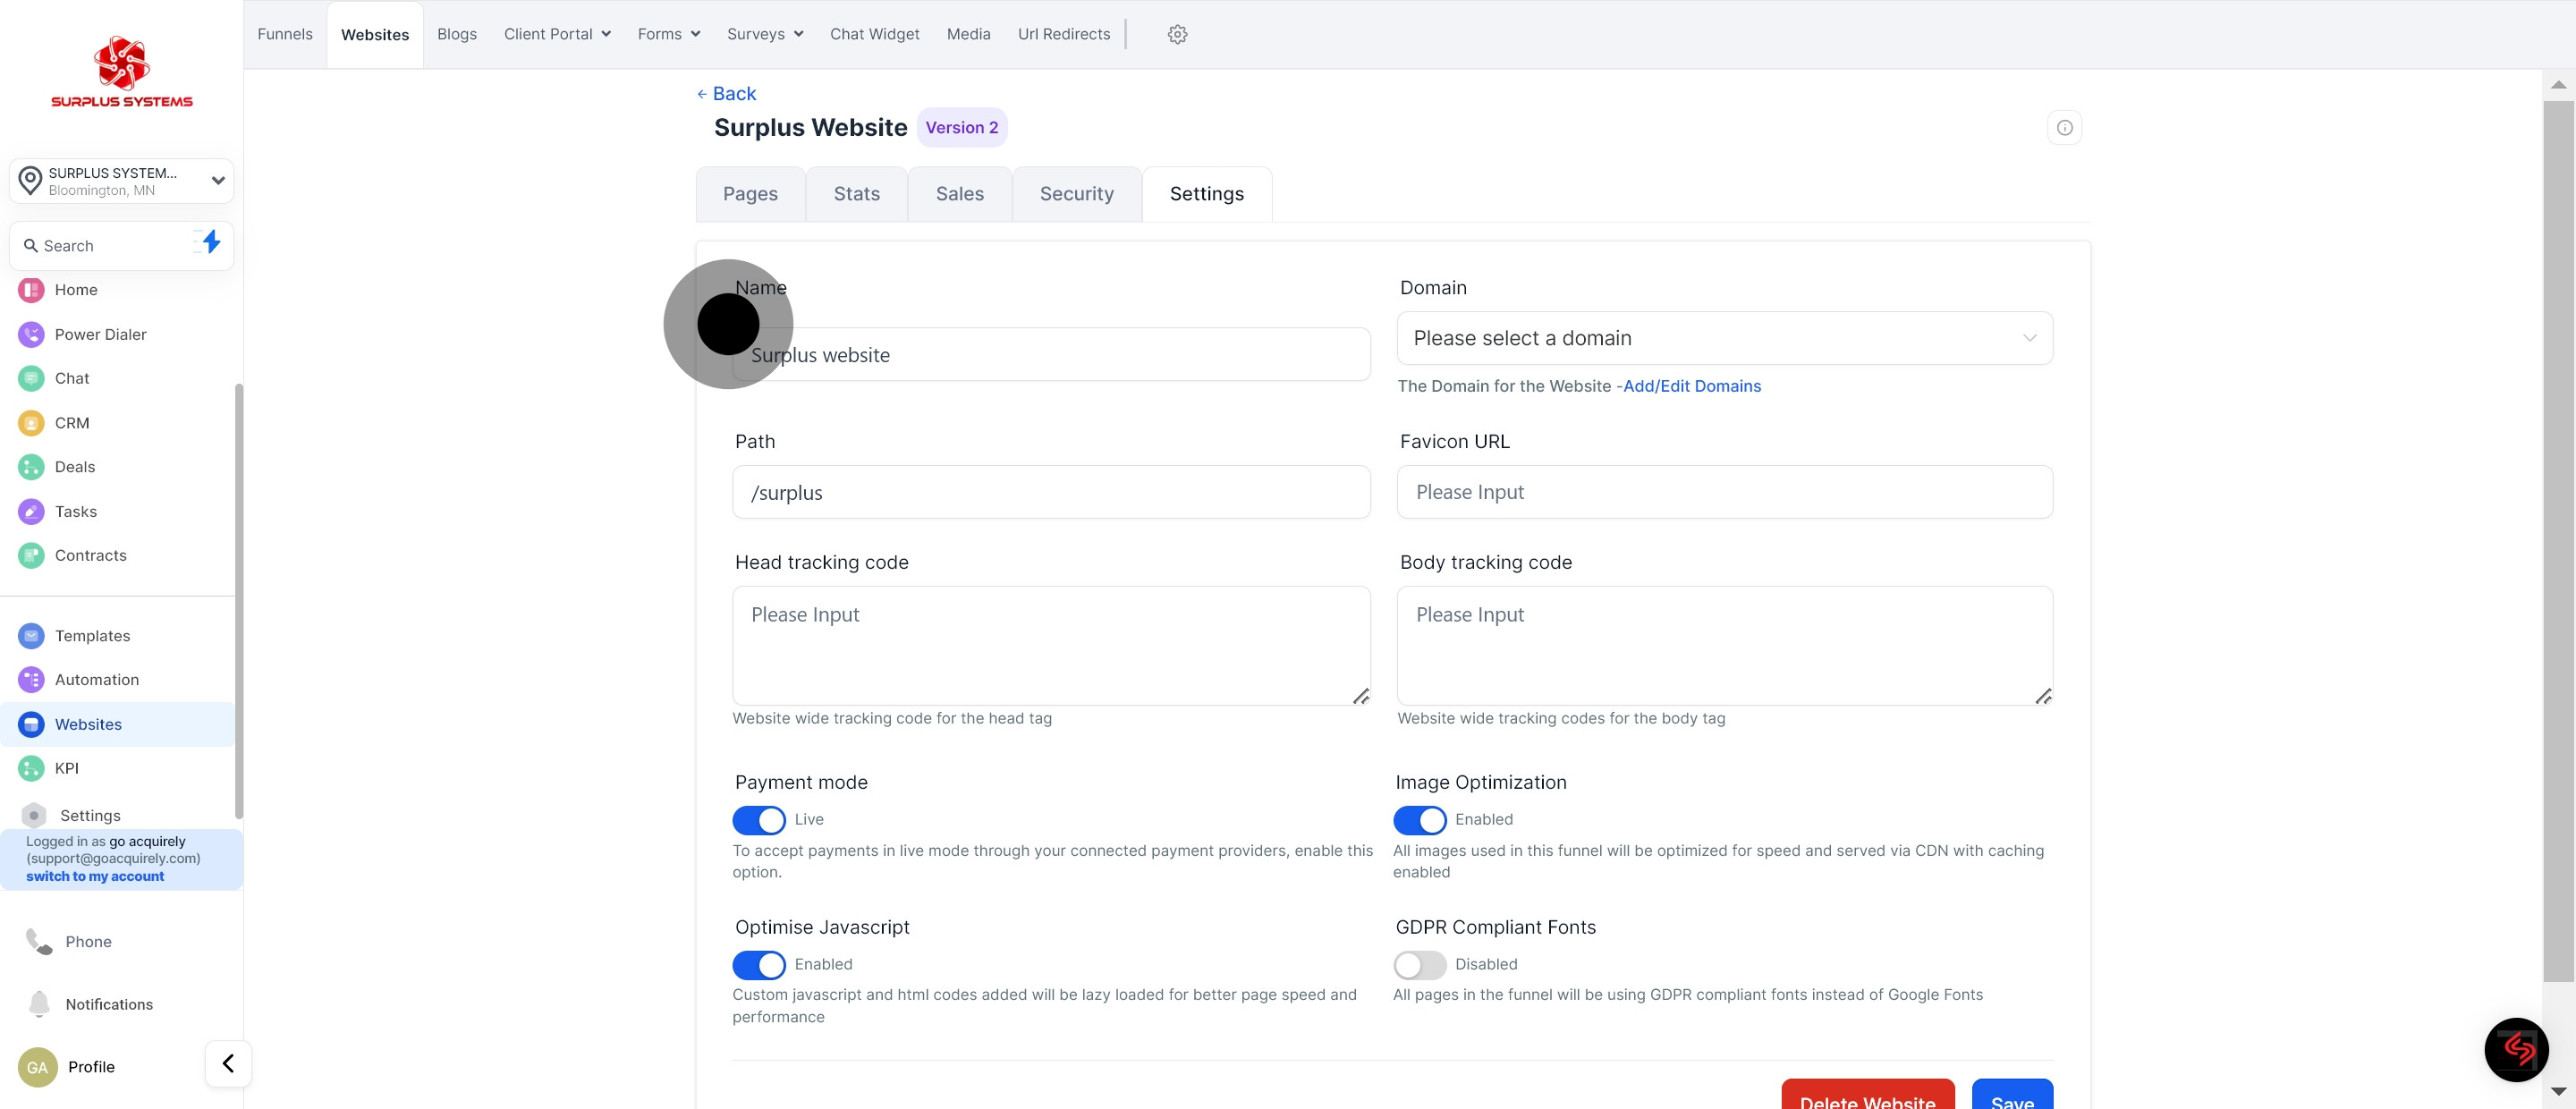Viewport: 2576px width, 1109px height.
Task: Open Notifications bell in sidebar
Action: 108,1004
